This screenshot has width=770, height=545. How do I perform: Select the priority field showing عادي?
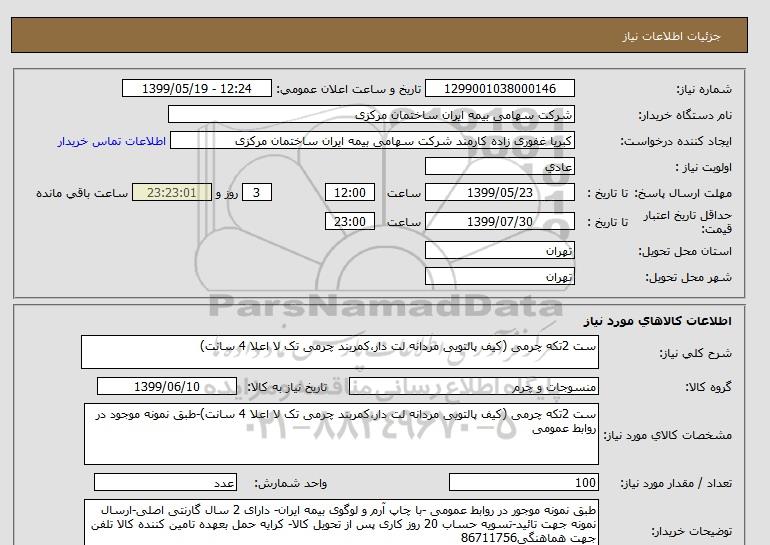pos(500,166)
